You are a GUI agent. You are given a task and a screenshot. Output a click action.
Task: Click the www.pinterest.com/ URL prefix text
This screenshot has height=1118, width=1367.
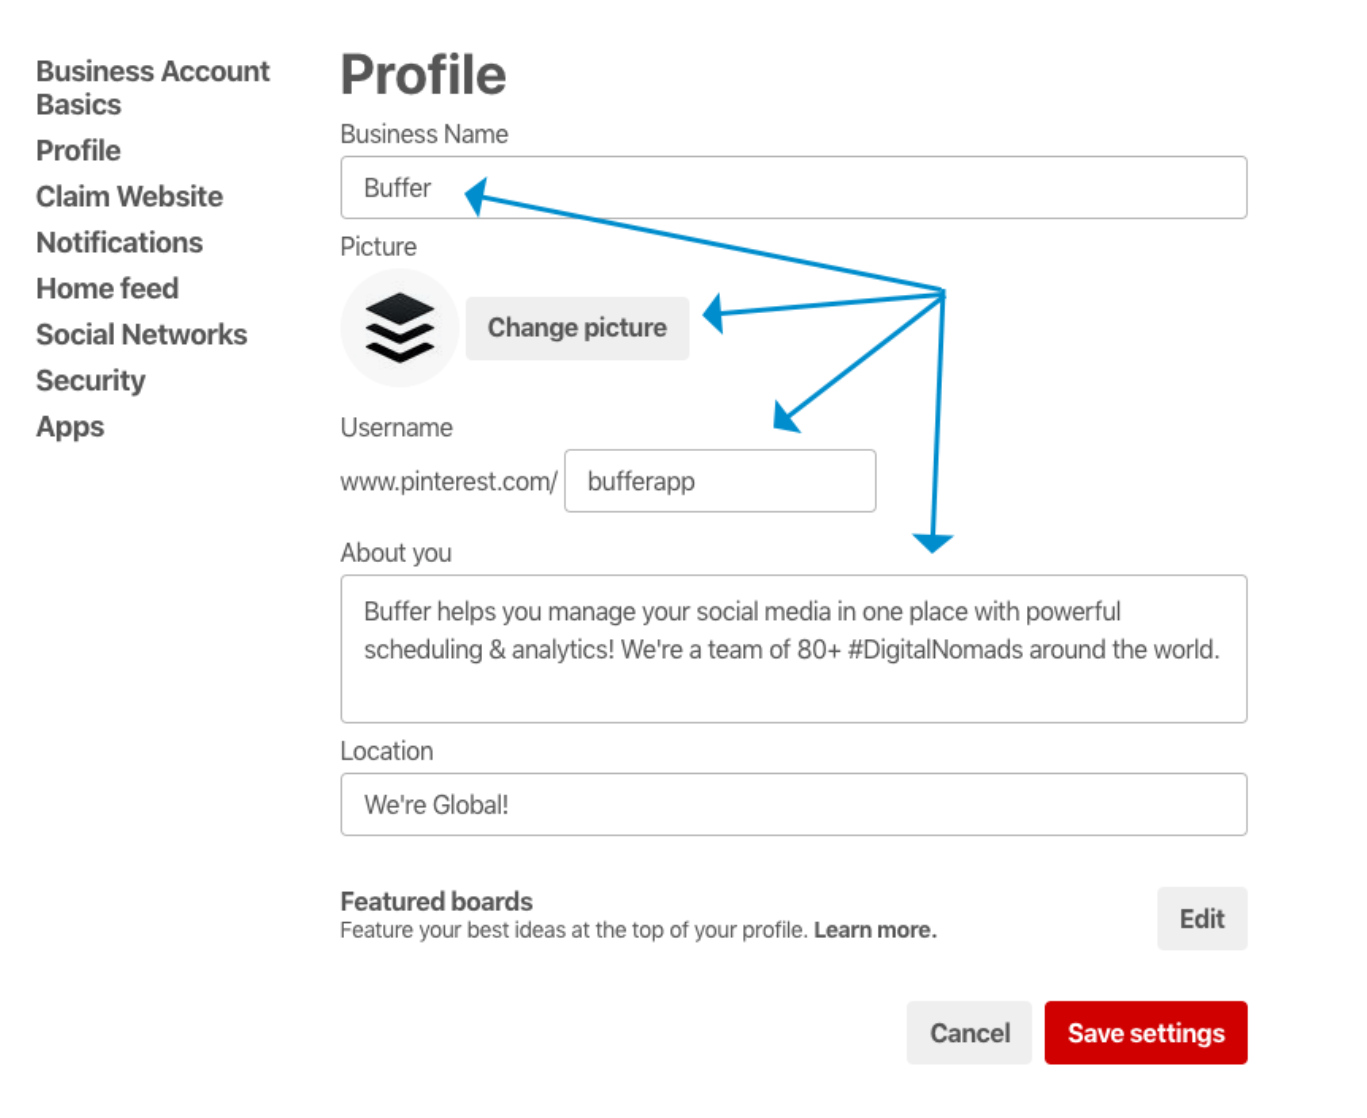coord(449,482)
